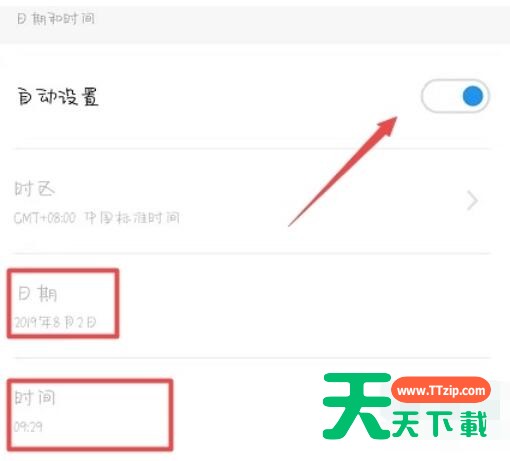The width and height of the screenshot is (510, 461).
Task: Click the time value 09:29
Action: tap(28, 426)
